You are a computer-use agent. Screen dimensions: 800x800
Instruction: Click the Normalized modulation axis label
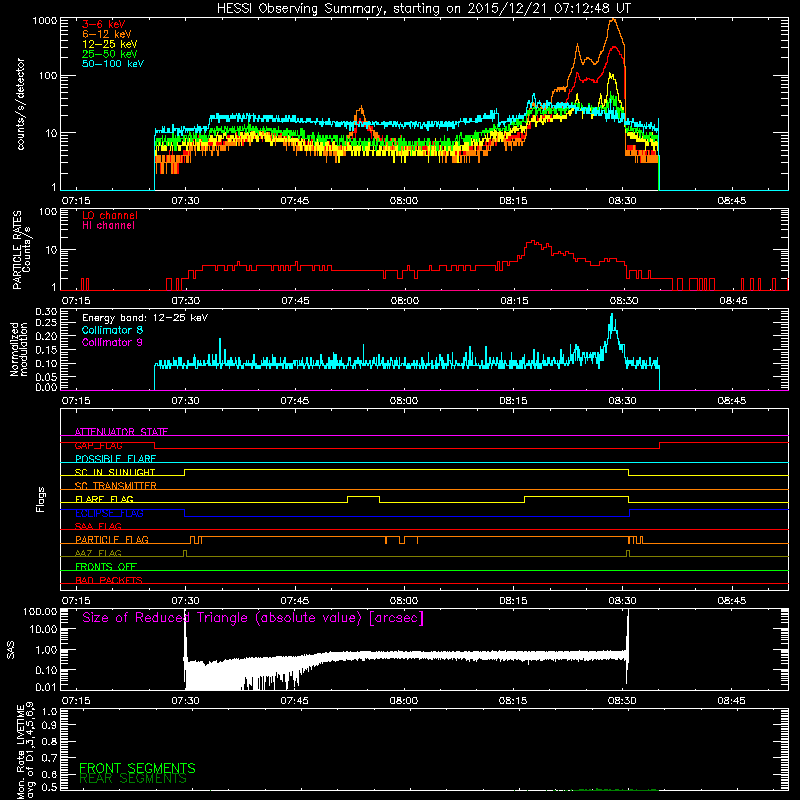[18, 349]
